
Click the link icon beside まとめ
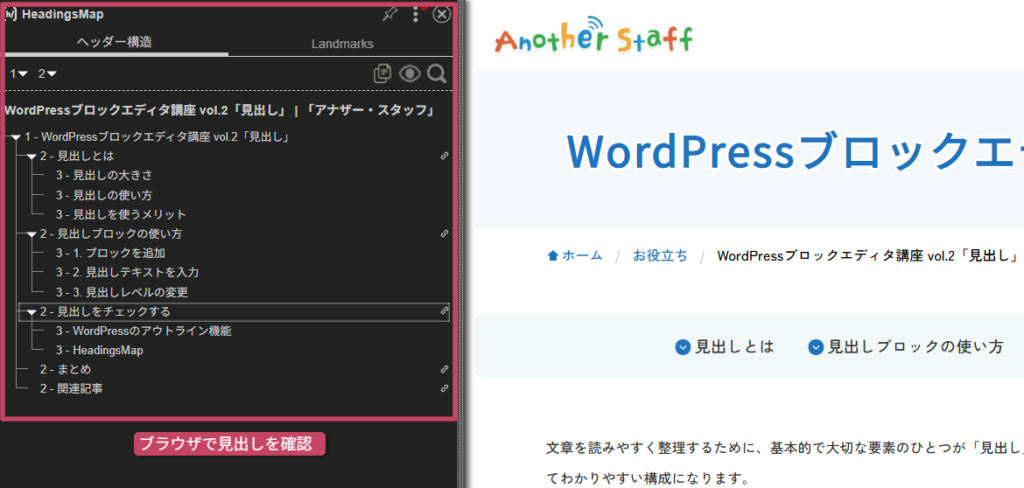tap(445, 369)
